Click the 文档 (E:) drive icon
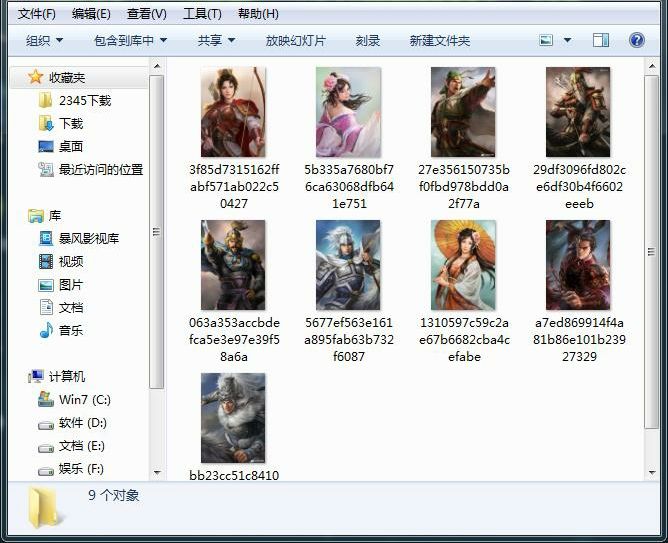The image size is (668, 543). click(x=46, y=448)
